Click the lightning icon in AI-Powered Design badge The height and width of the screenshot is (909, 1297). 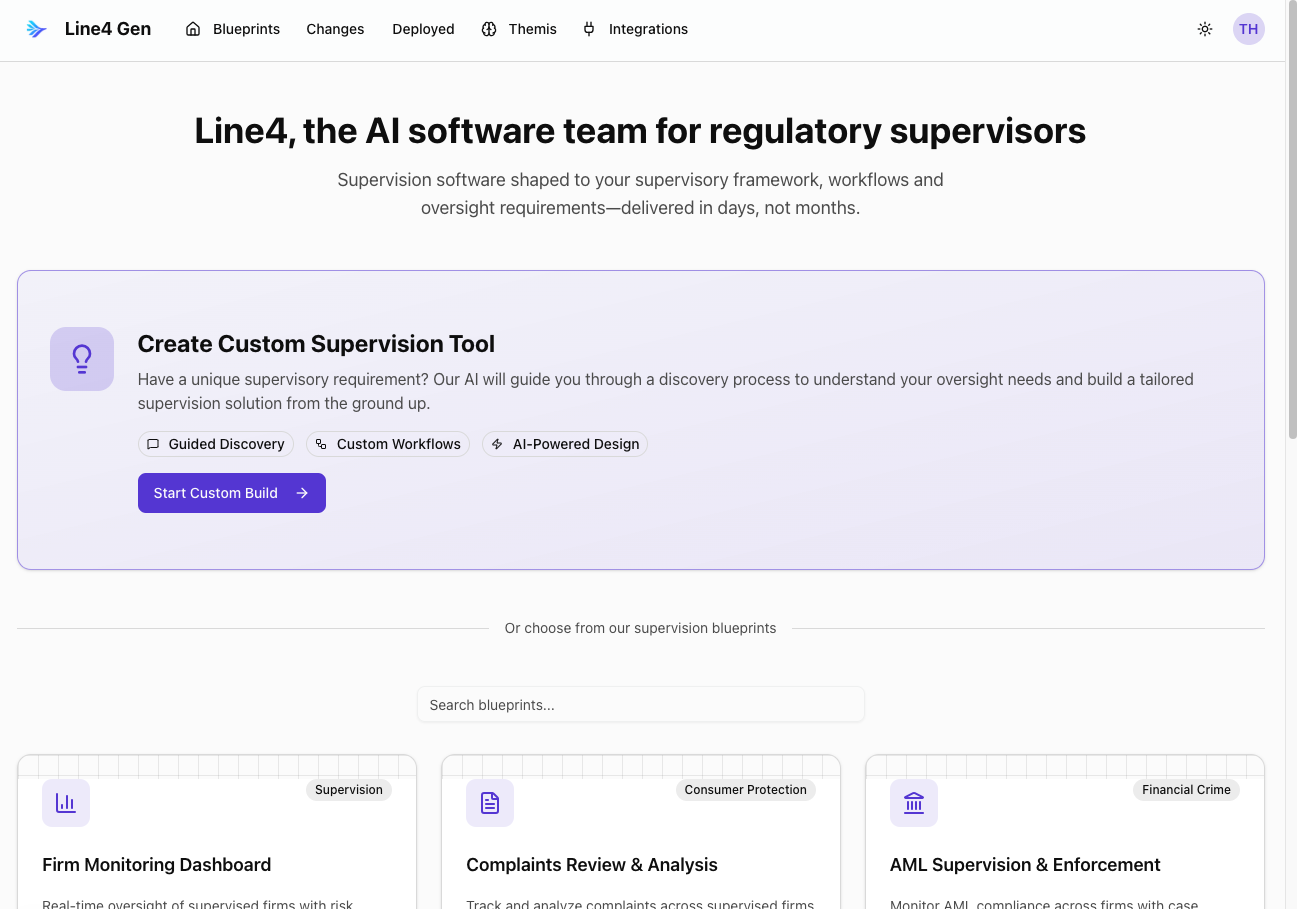tap(497, 443)
